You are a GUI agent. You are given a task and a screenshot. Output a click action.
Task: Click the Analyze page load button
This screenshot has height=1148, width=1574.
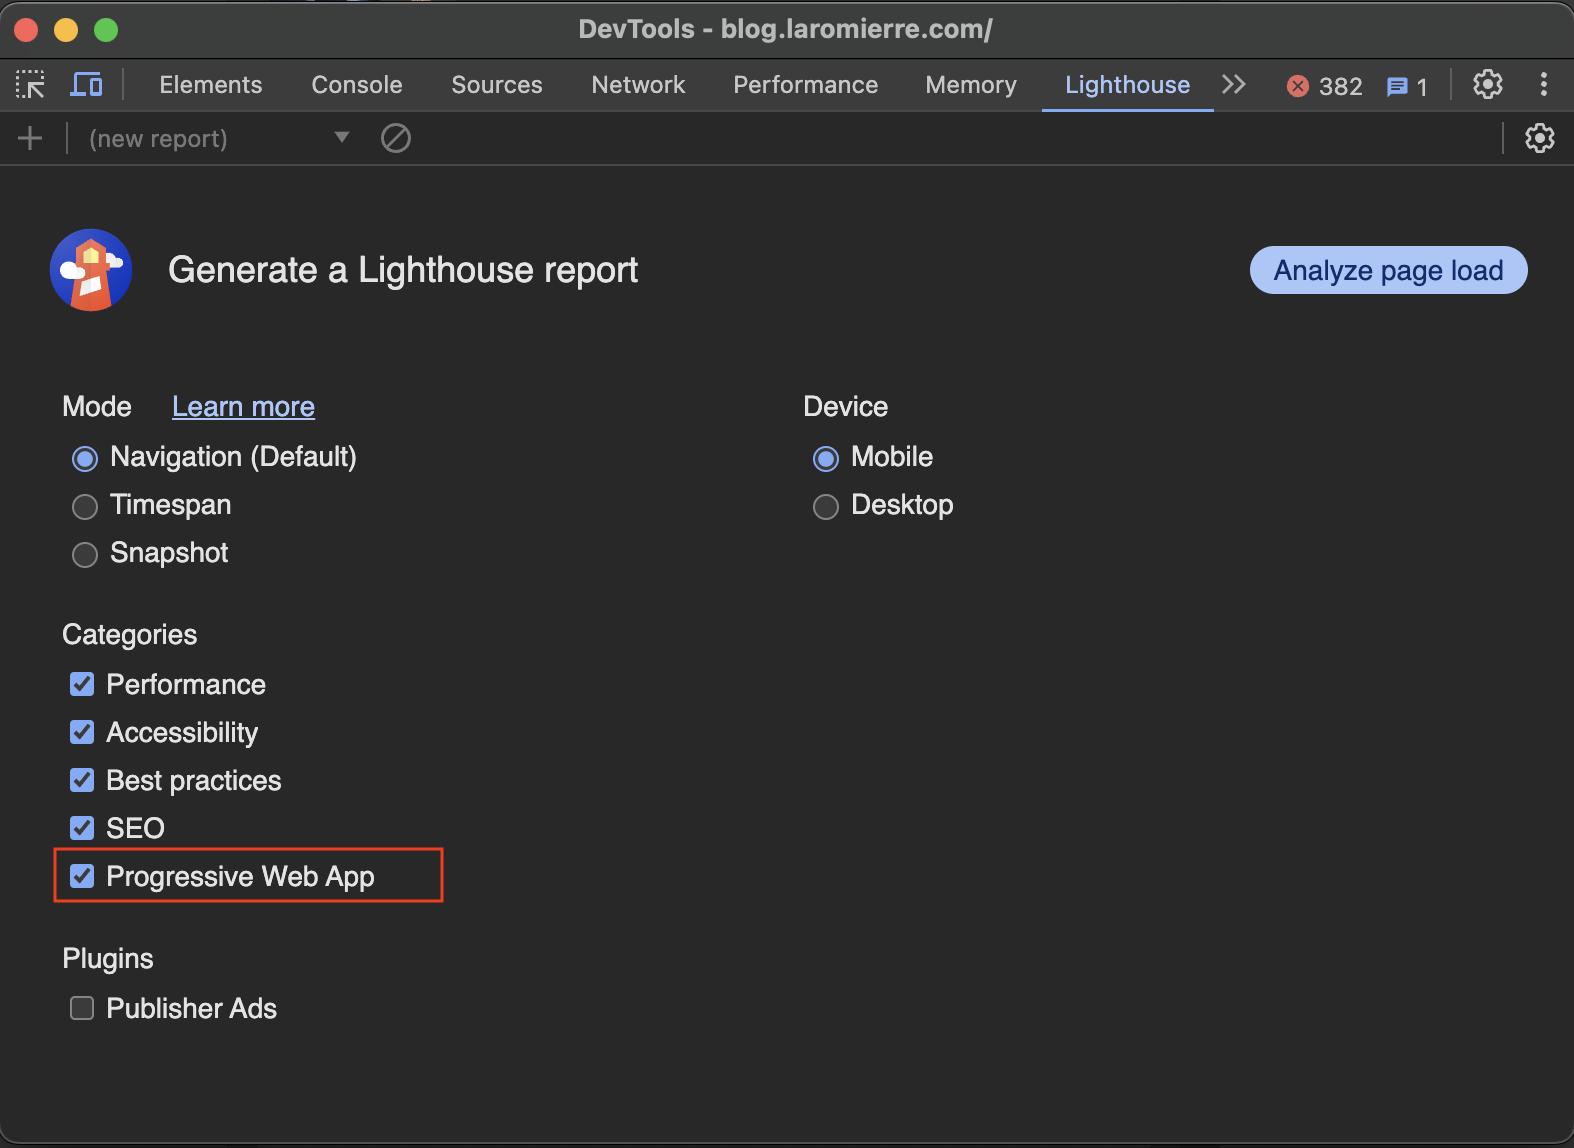[x=1388, y=270]
